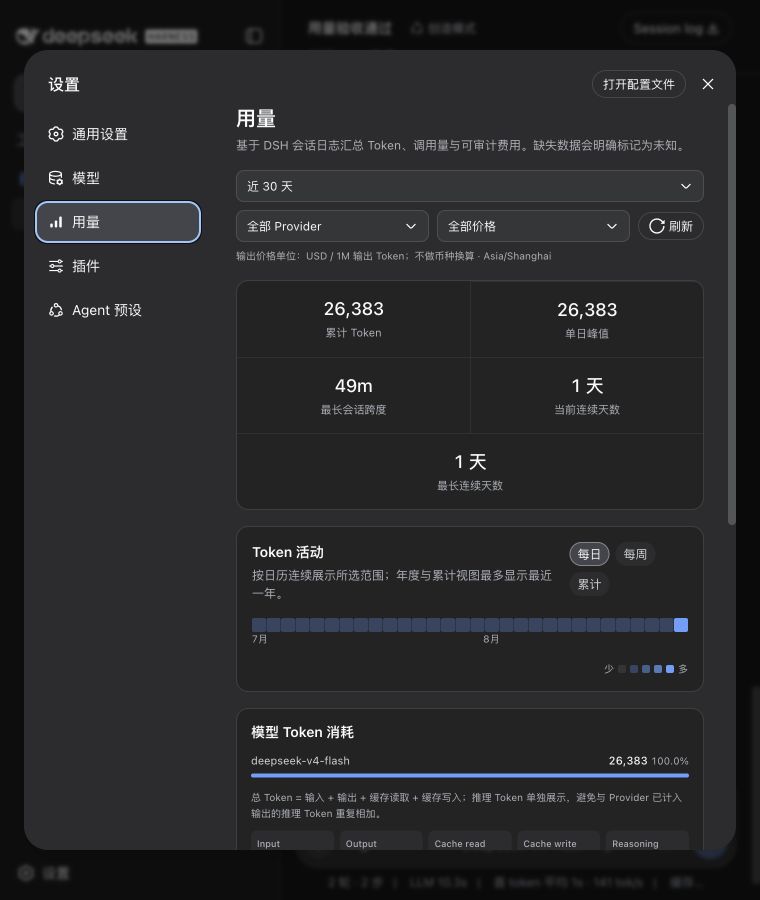
Task: Click the 最长连续天数 stat card
Action: pos(470,471)
